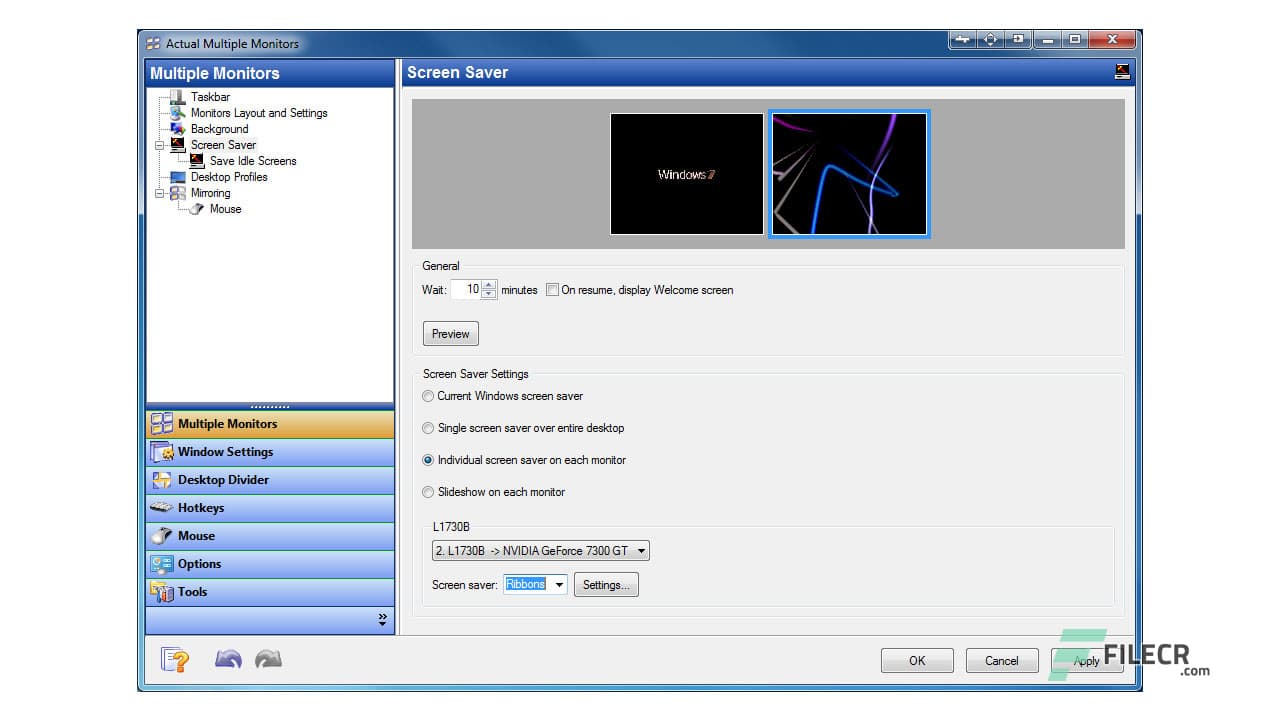Select Current Windows screen saver option

[429, 396]
